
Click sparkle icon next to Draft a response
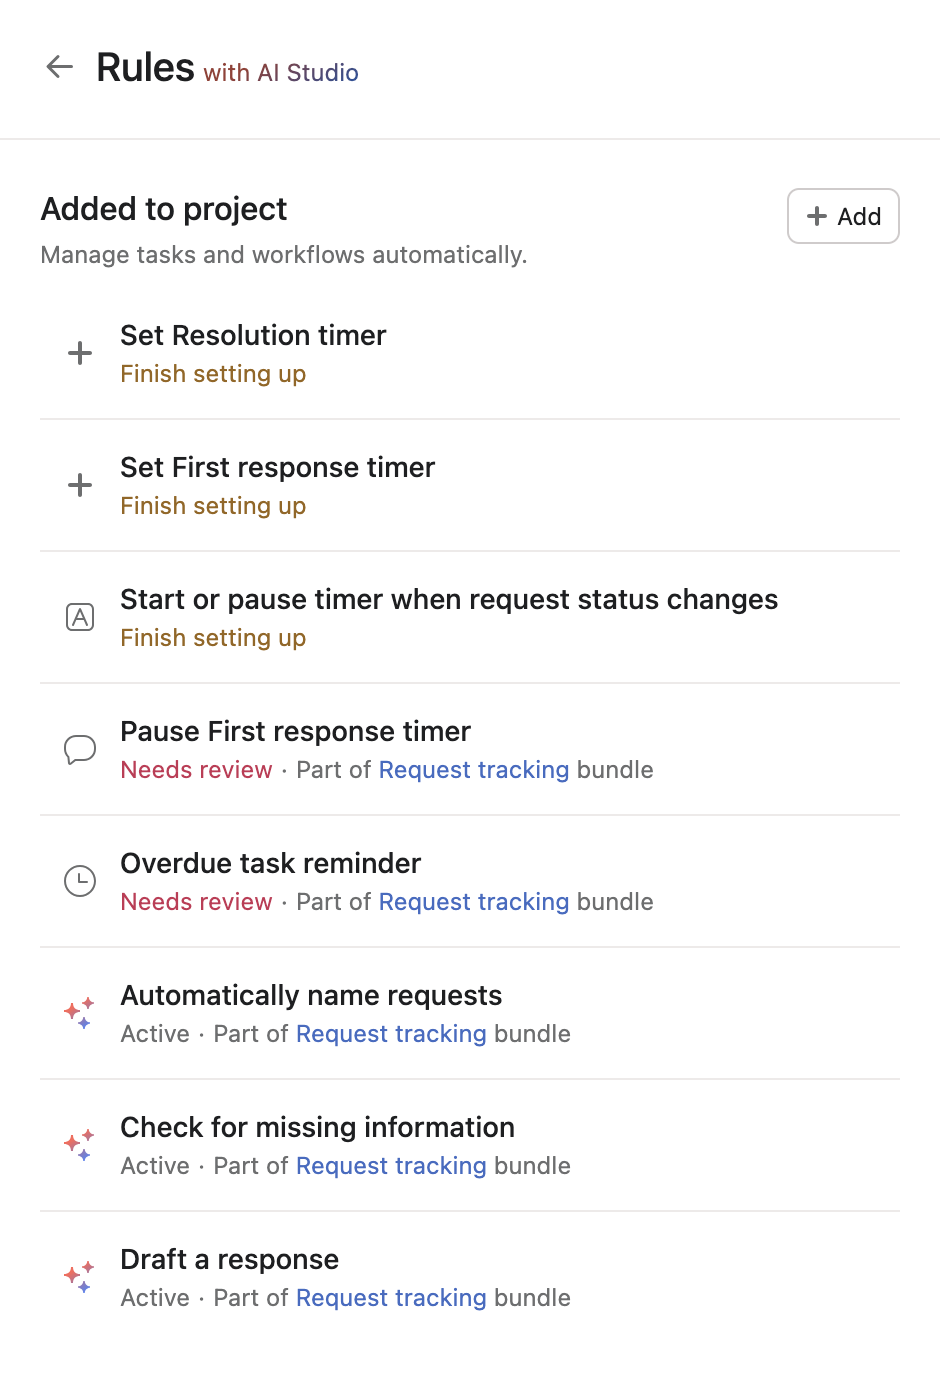[80, 1277]
